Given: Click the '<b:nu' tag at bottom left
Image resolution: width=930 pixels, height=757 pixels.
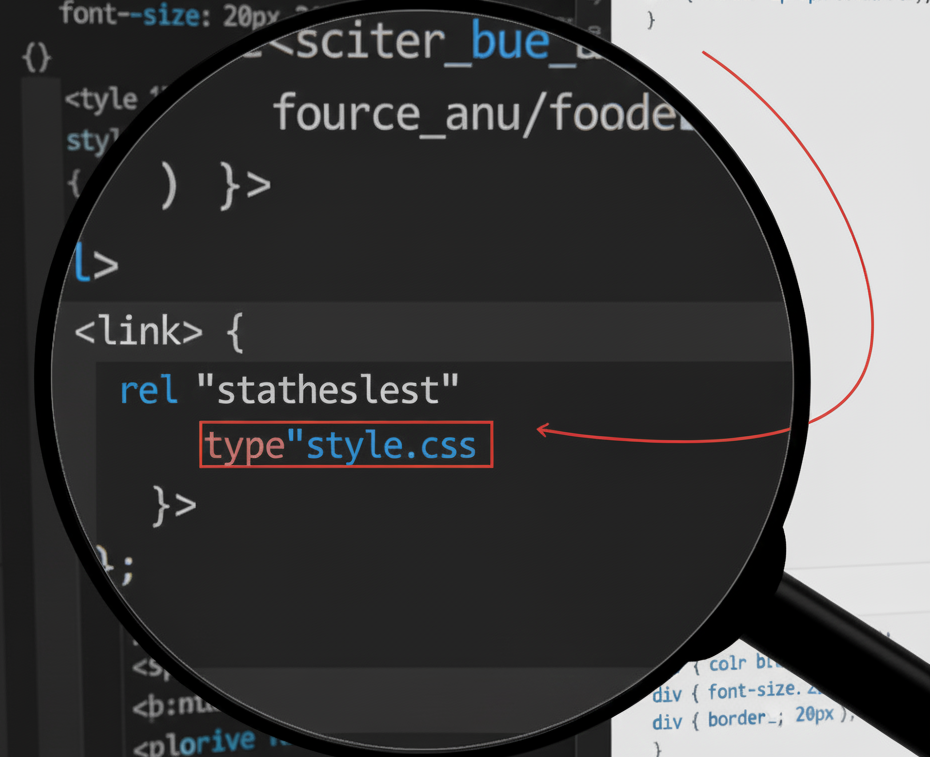Looking at the screenshot, I should 170,707.
